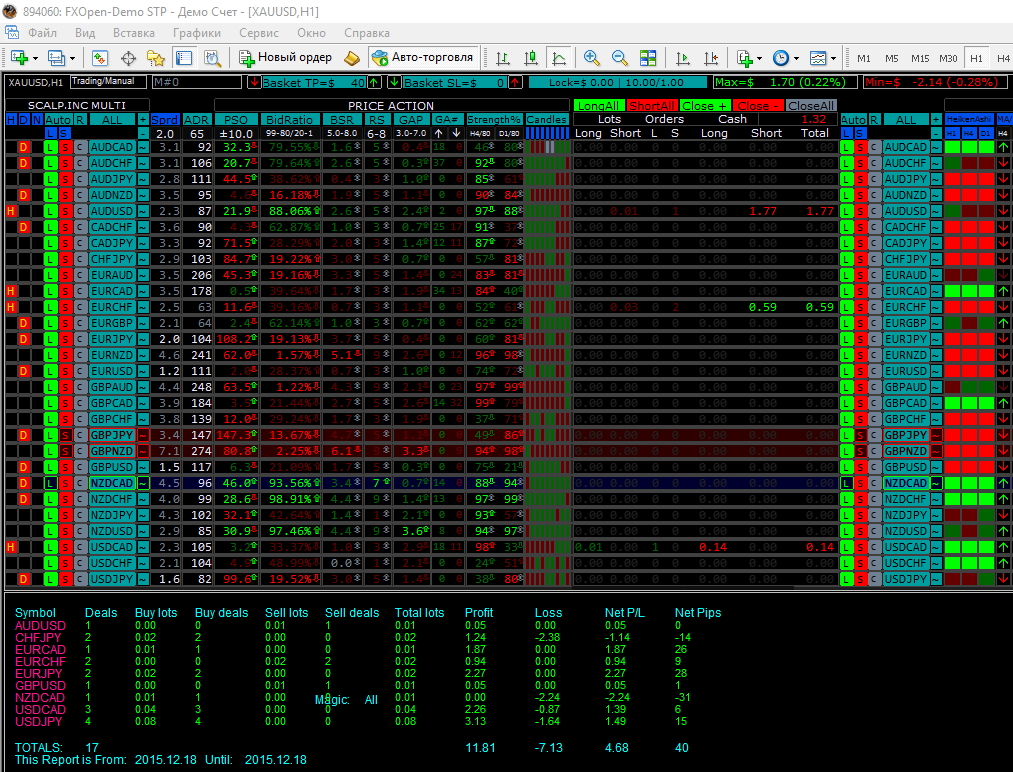Click plus button left of Sprd header
This screenshot has width=1013, height=772.
[143, 120]
